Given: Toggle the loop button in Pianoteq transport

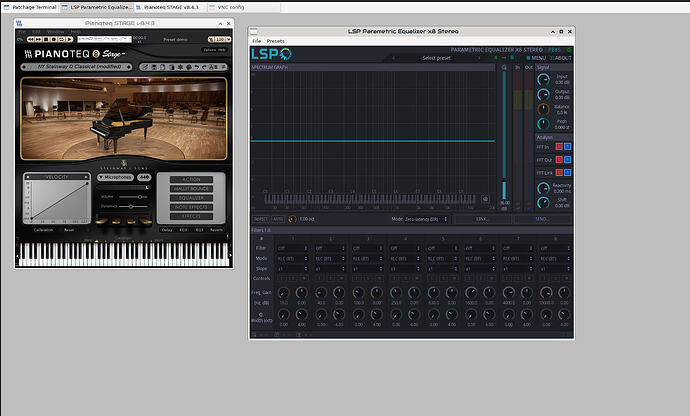Looking at the screenshot, I should click(x=61, y=39).
